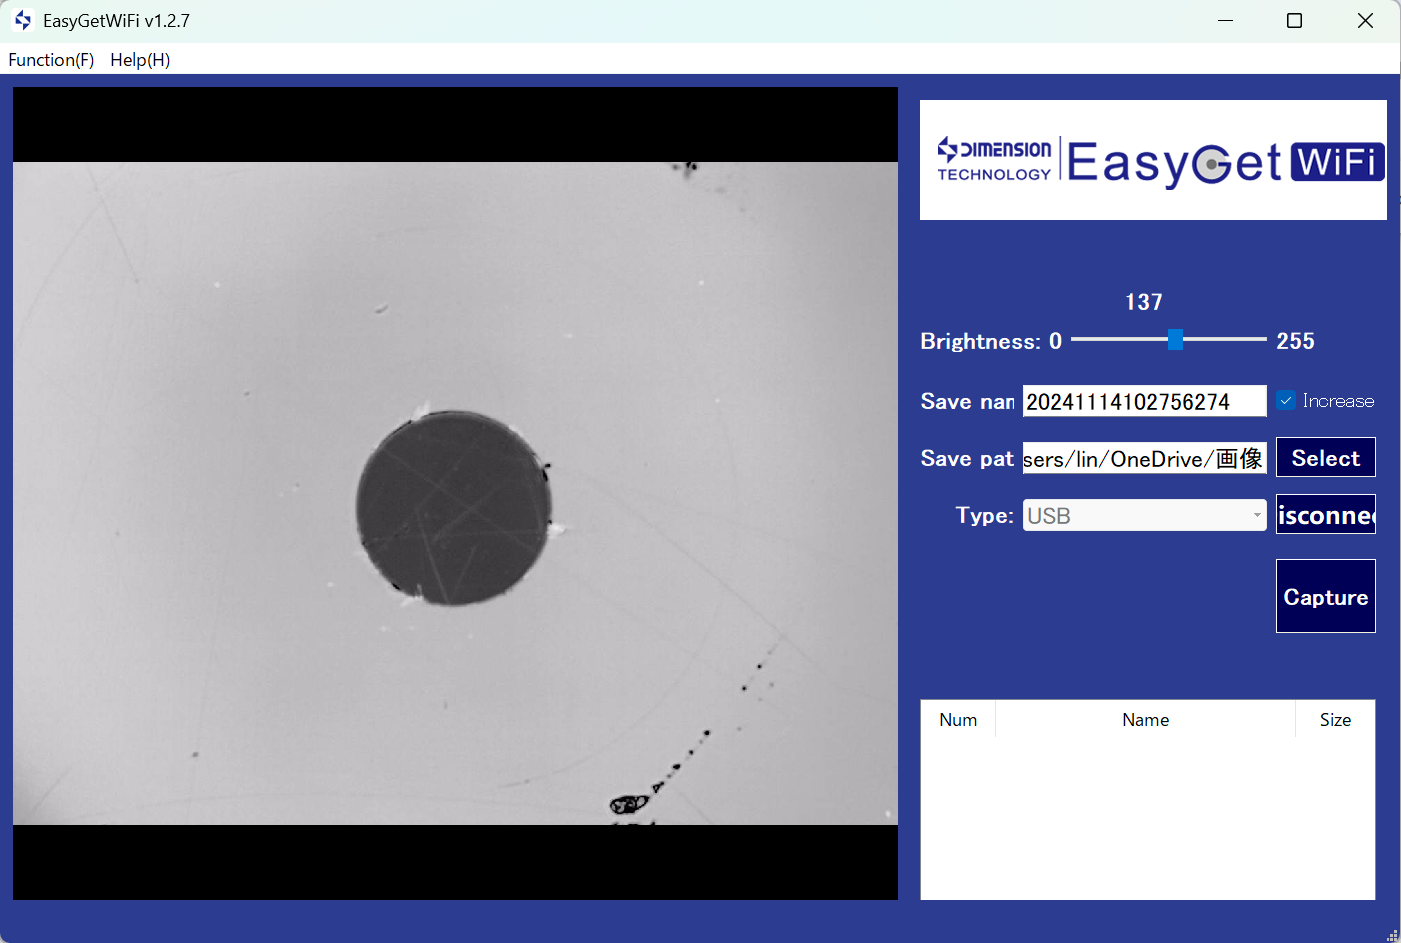Close the EasyGetWiFi window
1401x943 pixels.
click(x=1365, y=21)
